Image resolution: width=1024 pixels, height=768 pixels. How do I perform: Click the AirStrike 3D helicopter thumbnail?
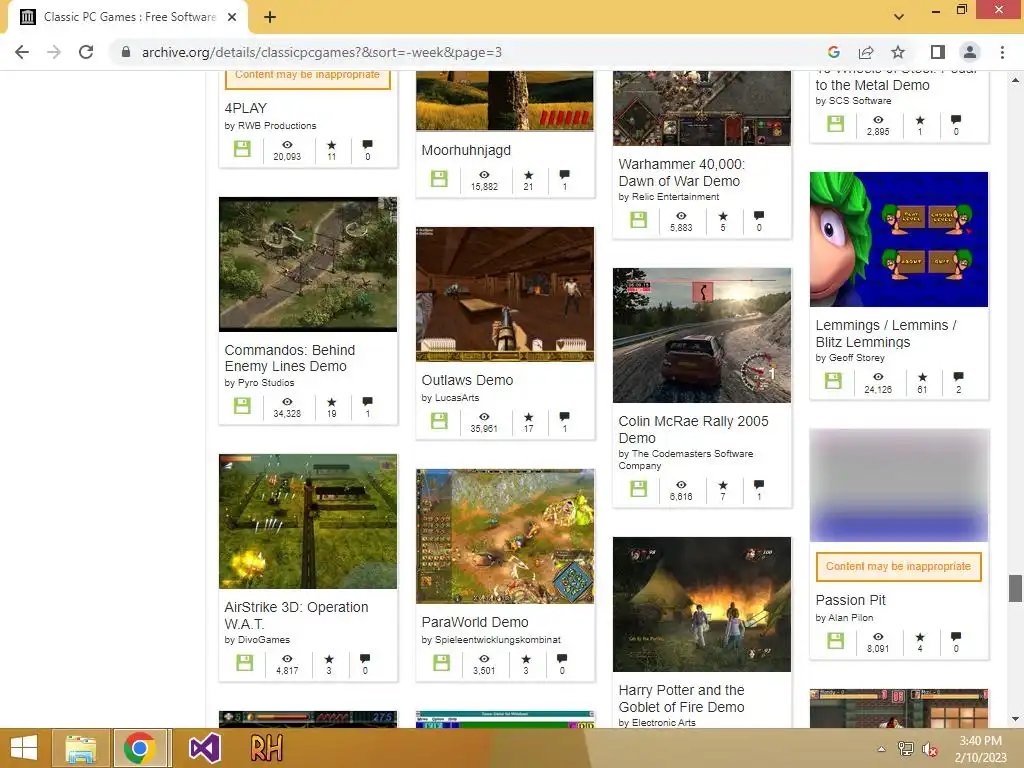tap(308, 521)
